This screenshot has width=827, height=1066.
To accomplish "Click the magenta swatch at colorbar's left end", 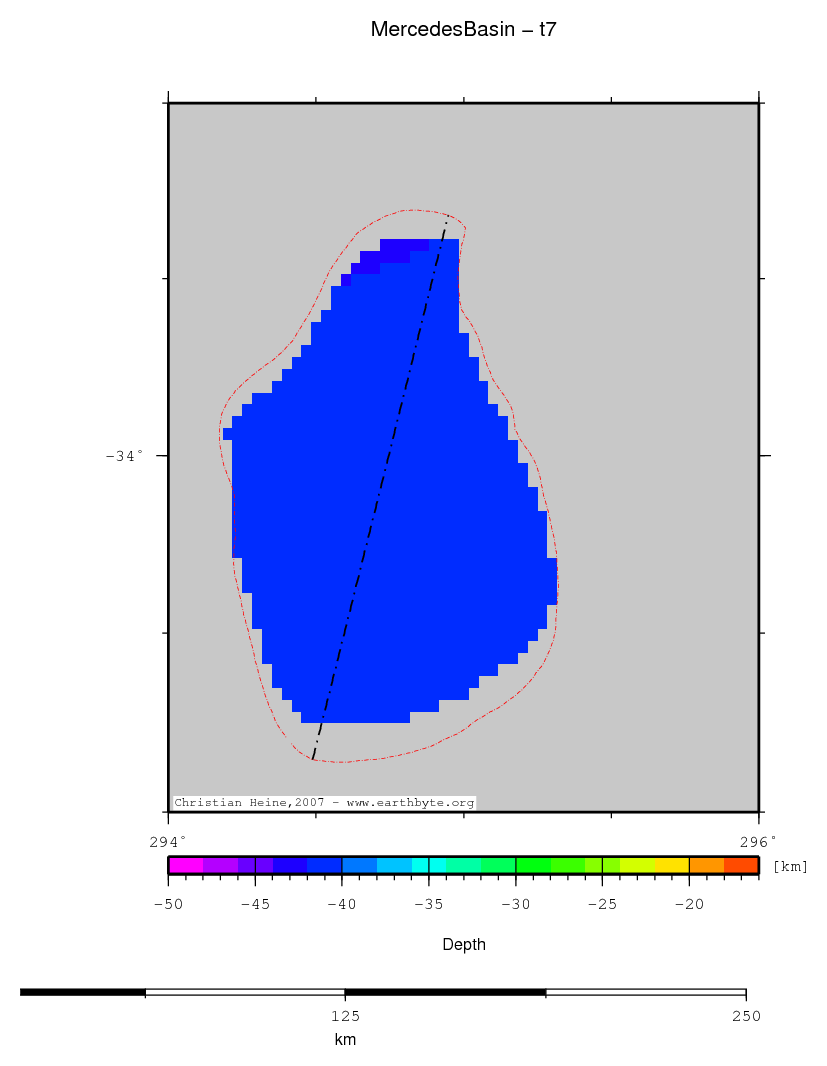I will click(x=186, y=865).
